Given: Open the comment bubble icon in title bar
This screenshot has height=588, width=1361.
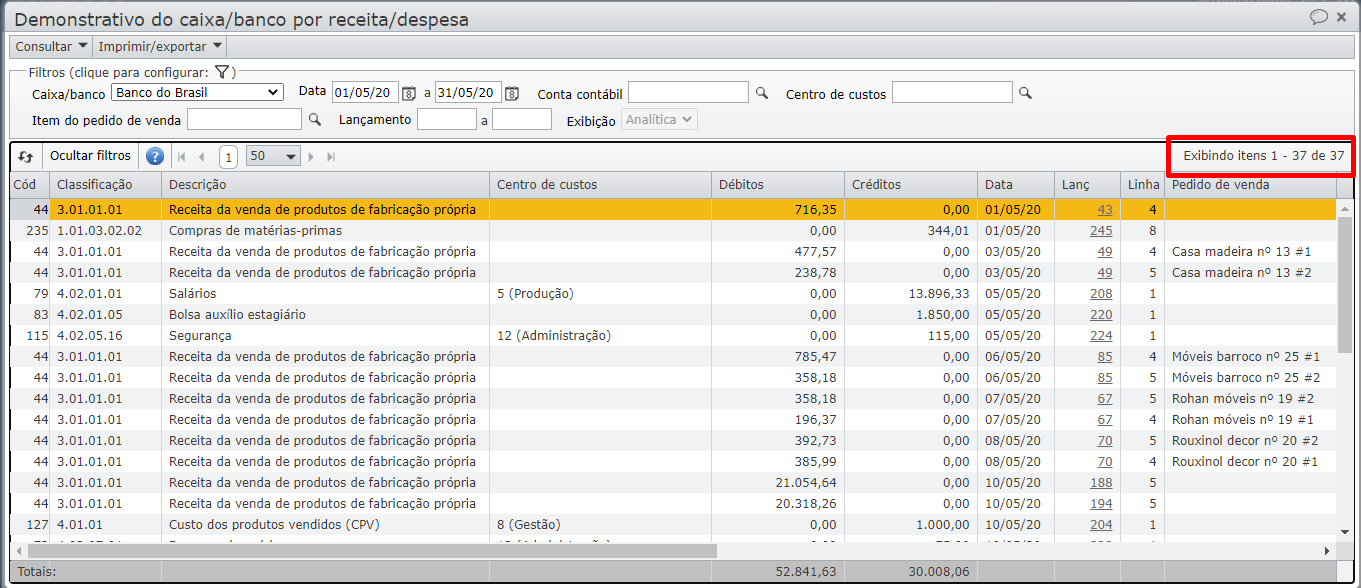Looking at the screenshot, I should (x=1318, y=17).
